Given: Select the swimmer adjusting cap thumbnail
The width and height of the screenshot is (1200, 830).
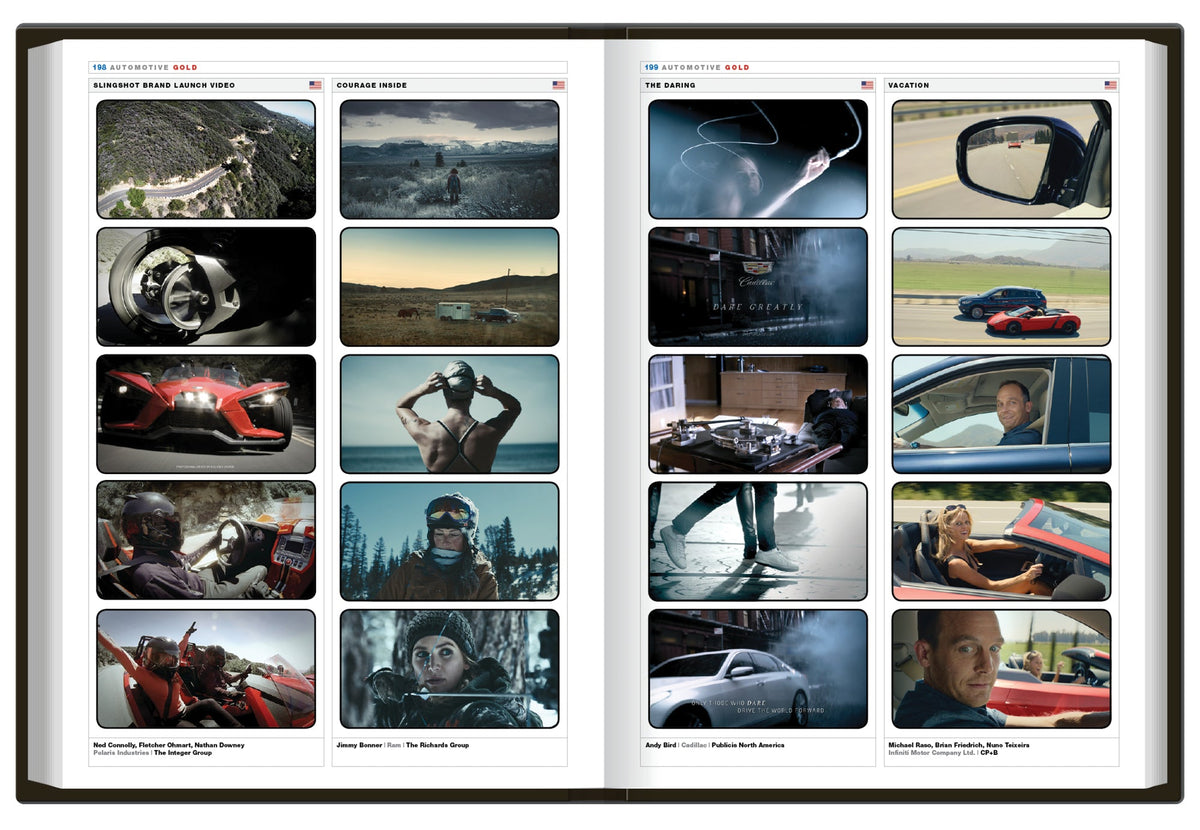Looking at the screenshot, I should pos(449,413).
